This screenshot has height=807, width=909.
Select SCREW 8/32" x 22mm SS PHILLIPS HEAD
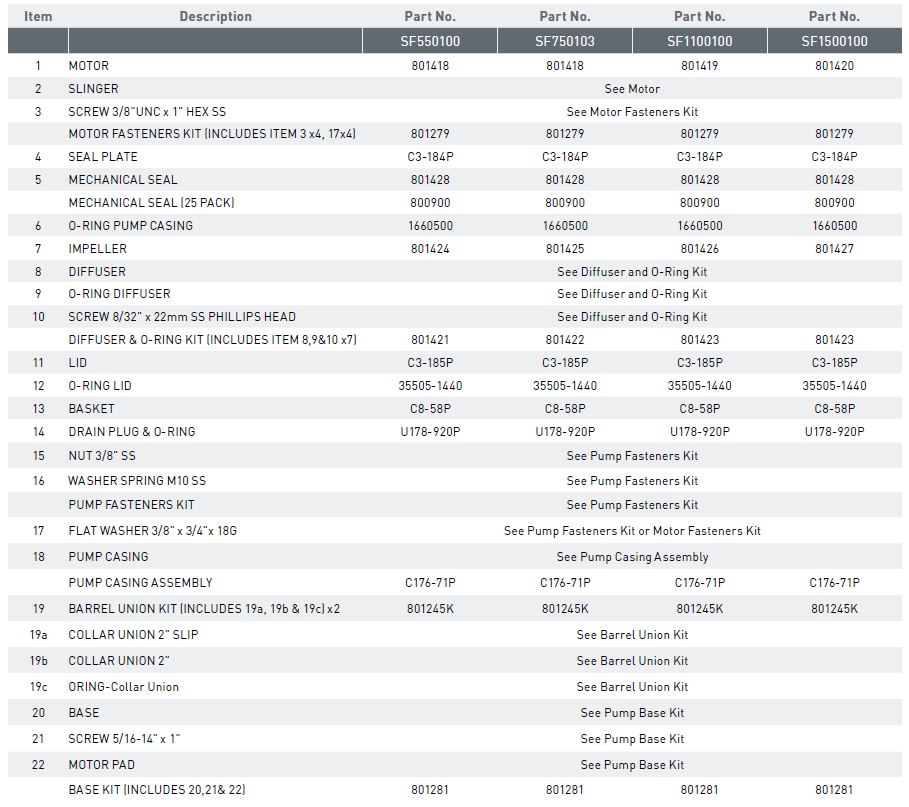(x=182, y=317)
